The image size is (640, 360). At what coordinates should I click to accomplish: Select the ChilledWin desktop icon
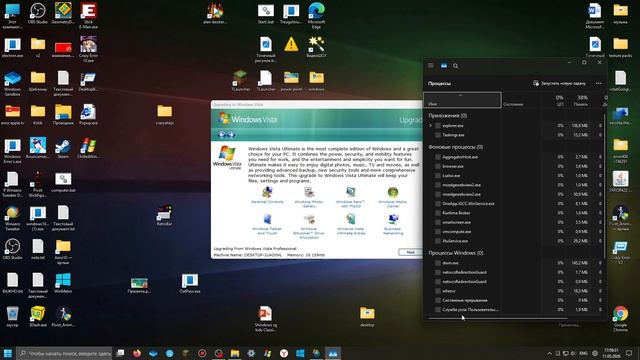[x=88, y=148]
